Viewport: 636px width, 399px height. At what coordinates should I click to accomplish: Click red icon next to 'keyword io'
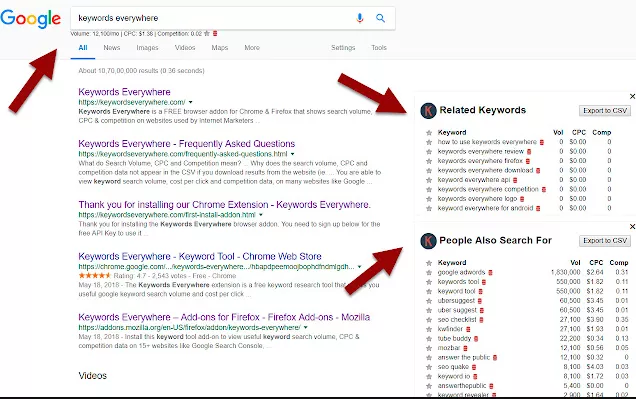point(475,377)
